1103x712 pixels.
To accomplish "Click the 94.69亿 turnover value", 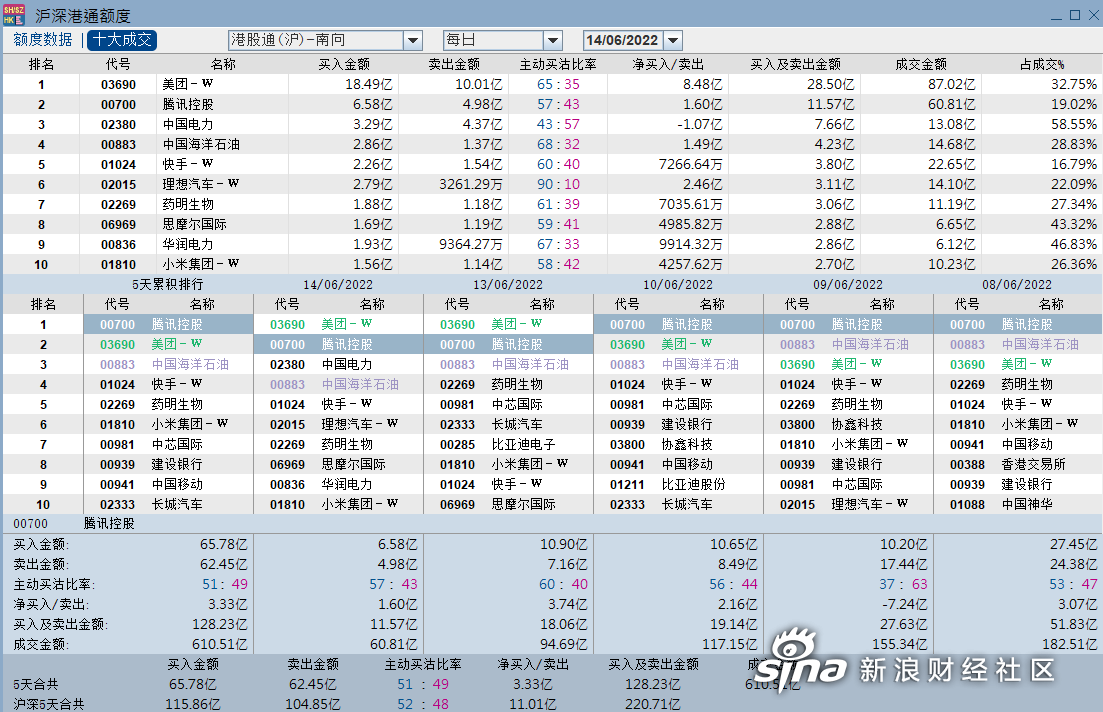I will [563, 644].
